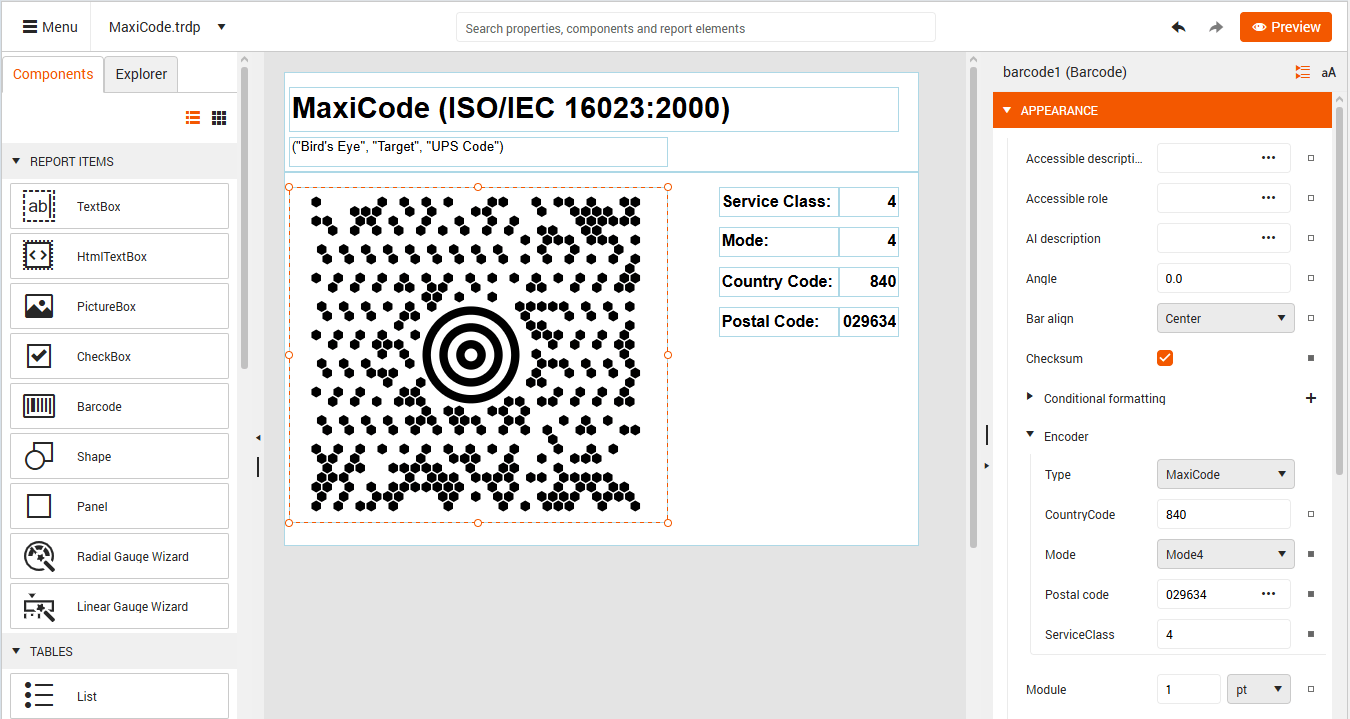Select the Radial Gauge Wizard component

[119, 556]
